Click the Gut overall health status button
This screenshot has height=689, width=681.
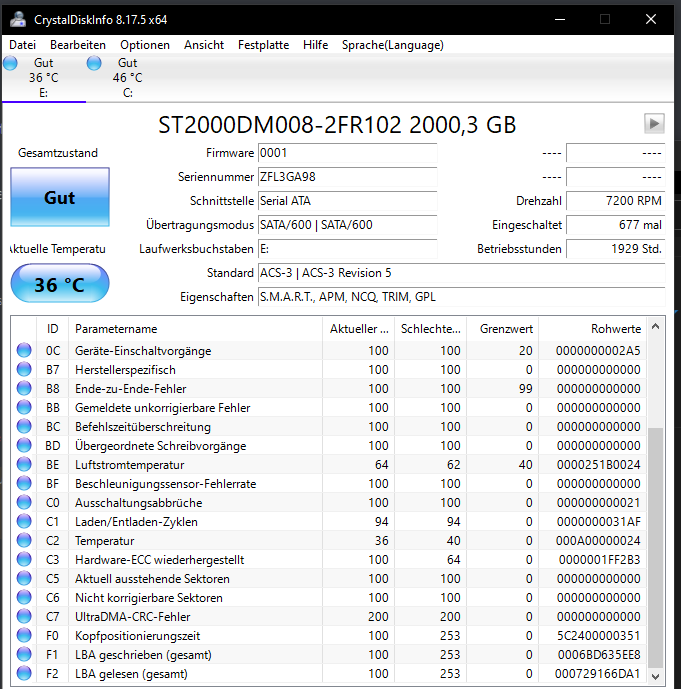[60, 197]
